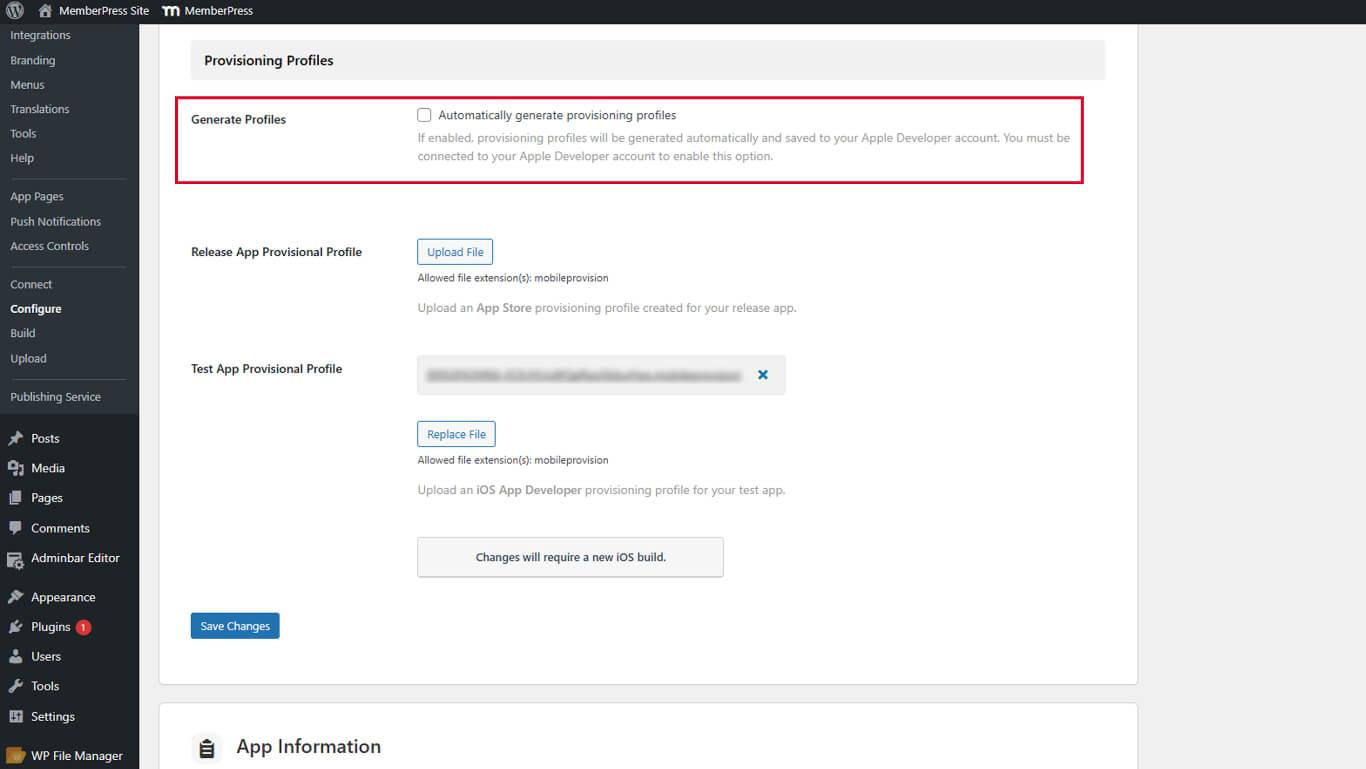This screenshot has height=769, width=1366.
Task: Click the Plugins icon showing the update badge
Action: click(17, 627)
